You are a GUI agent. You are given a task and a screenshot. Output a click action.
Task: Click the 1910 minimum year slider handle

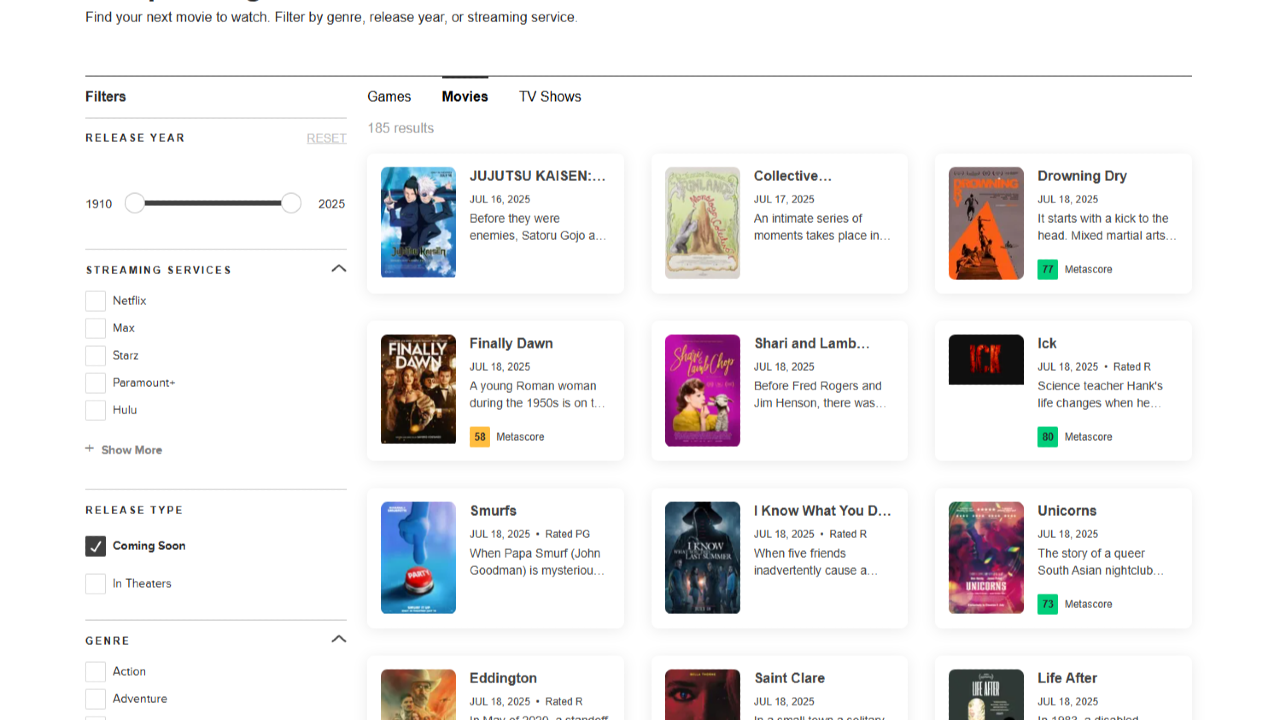pos(135,204)
